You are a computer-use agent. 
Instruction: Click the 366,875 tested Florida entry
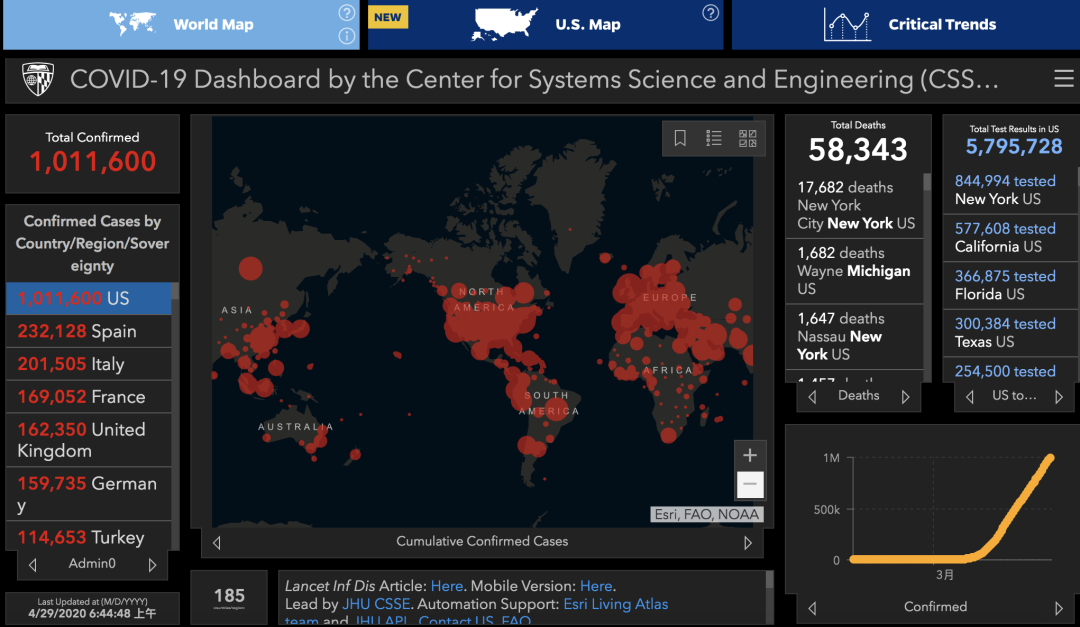pos(1010,285)
